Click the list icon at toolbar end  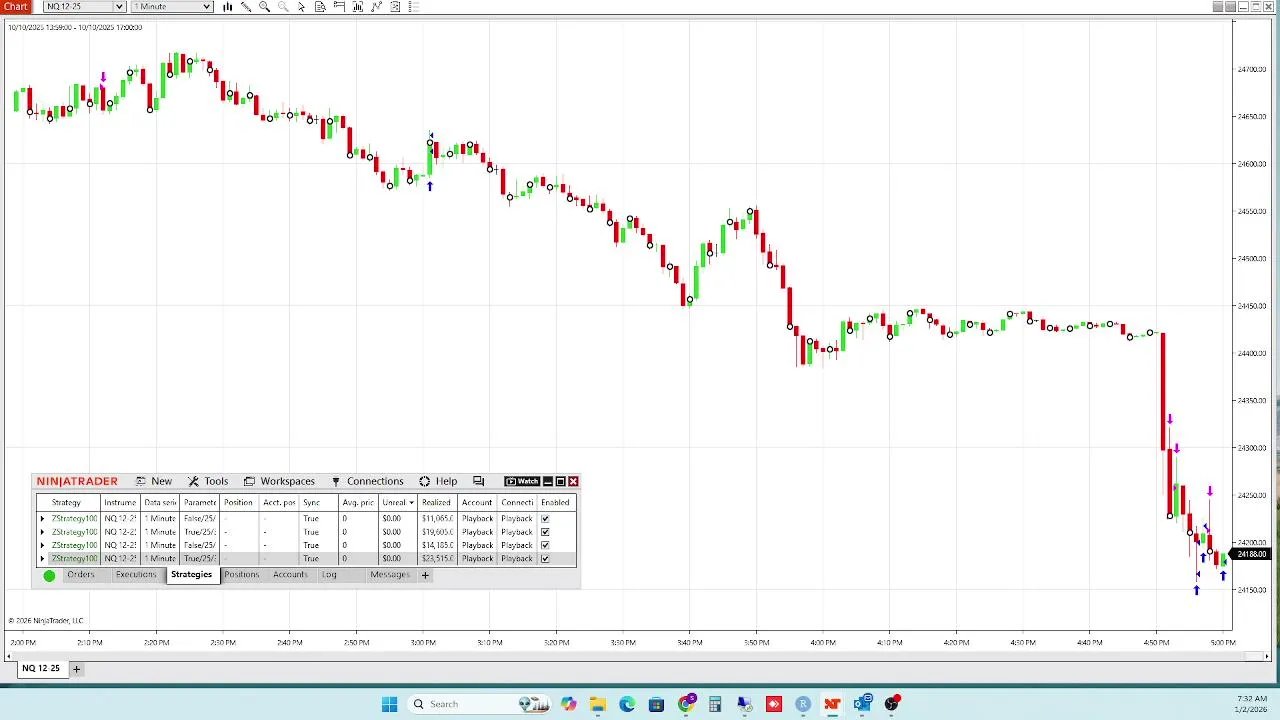point(414,7)
